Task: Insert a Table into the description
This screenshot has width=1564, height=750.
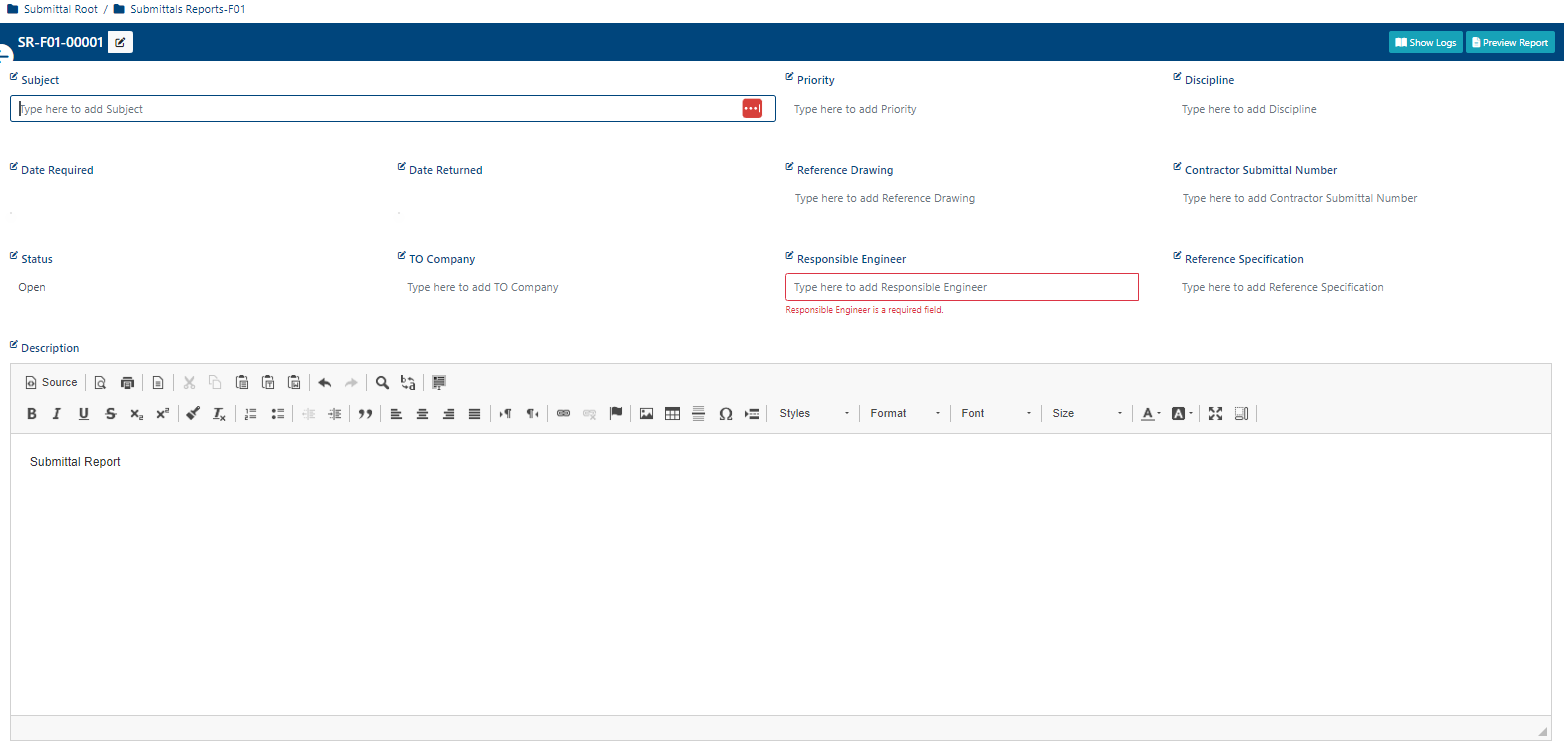Action: (x=673, y=413)
